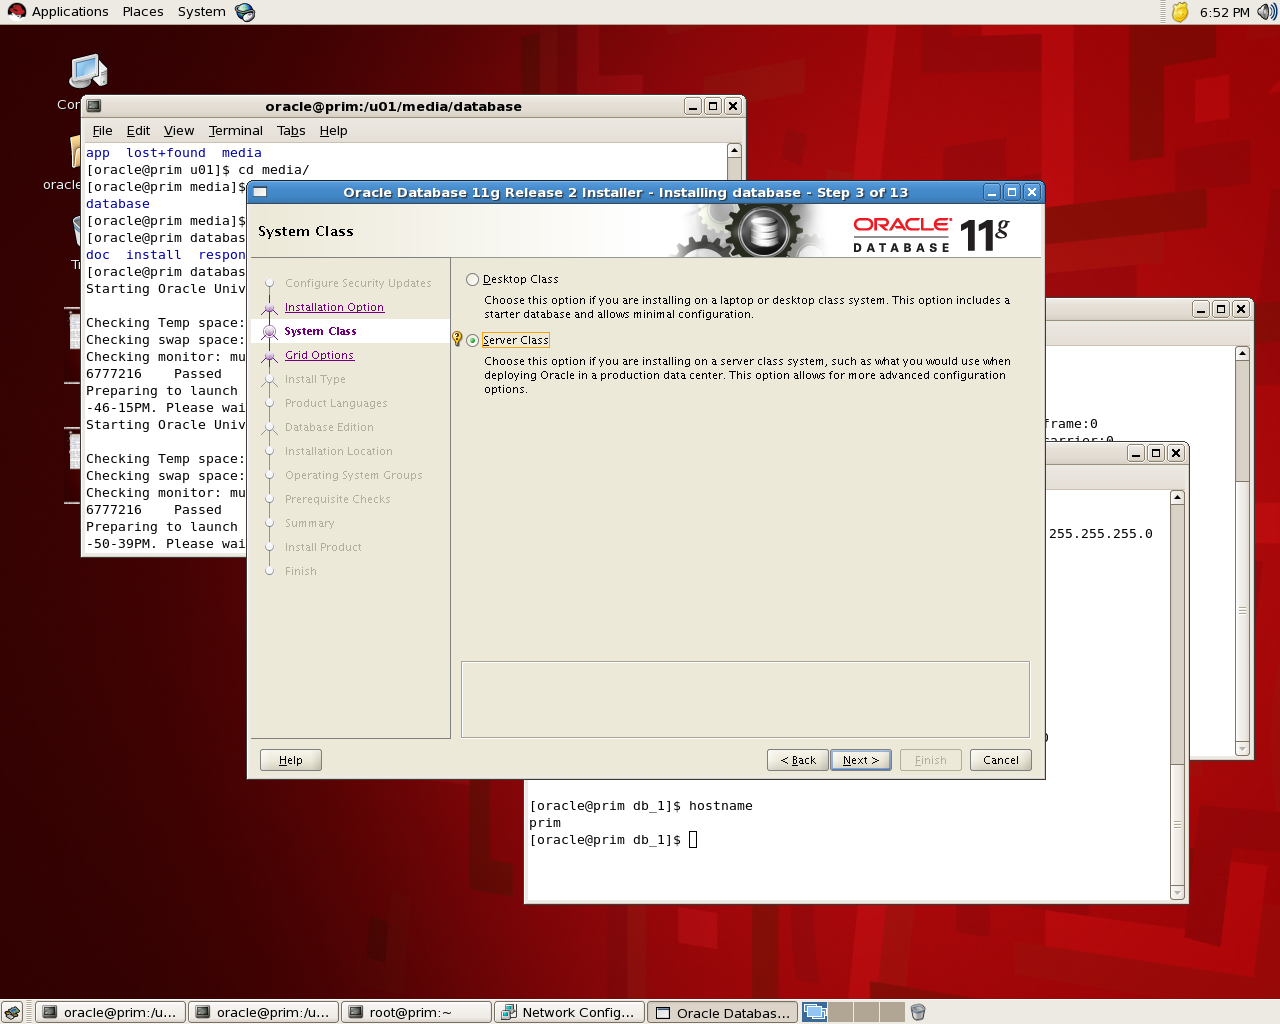Switch to first workspace in workspace switcher
Viewport: 1280px width, 1024px height.
click(x=815, y=1012)
